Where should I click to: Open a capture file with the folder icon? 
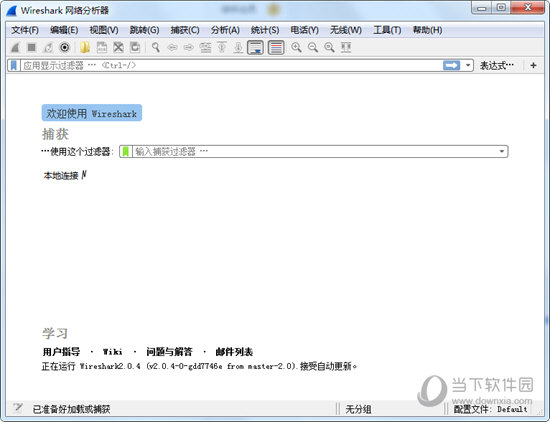85,47
